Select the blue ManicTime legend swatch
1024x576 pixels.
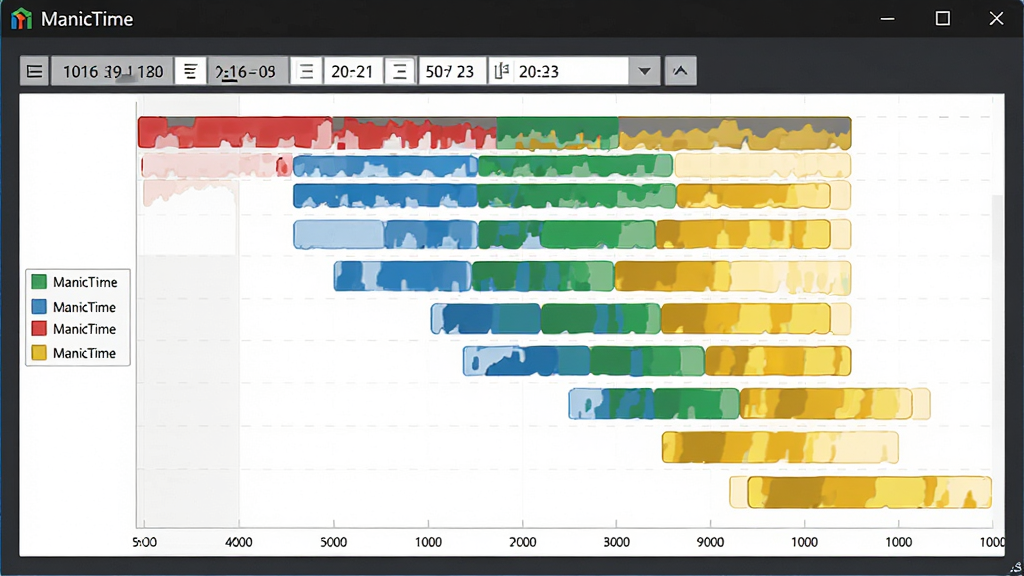(39, 307)
